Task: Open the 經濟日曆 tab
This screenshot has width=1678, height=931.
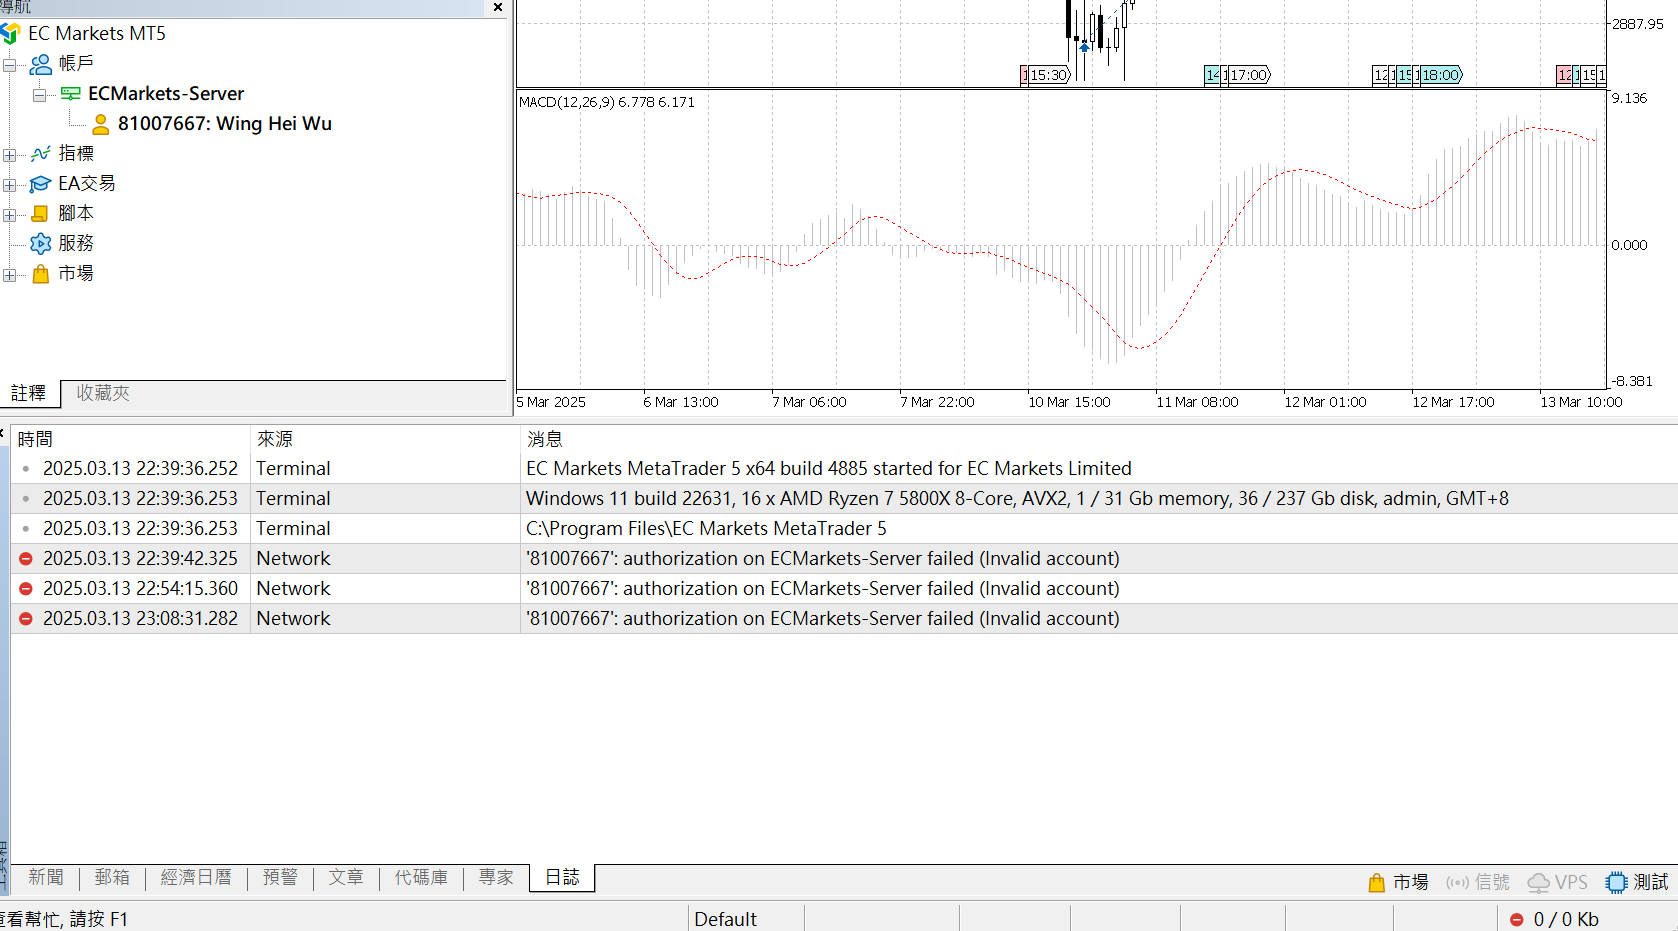Action: (x=196, y=877)
